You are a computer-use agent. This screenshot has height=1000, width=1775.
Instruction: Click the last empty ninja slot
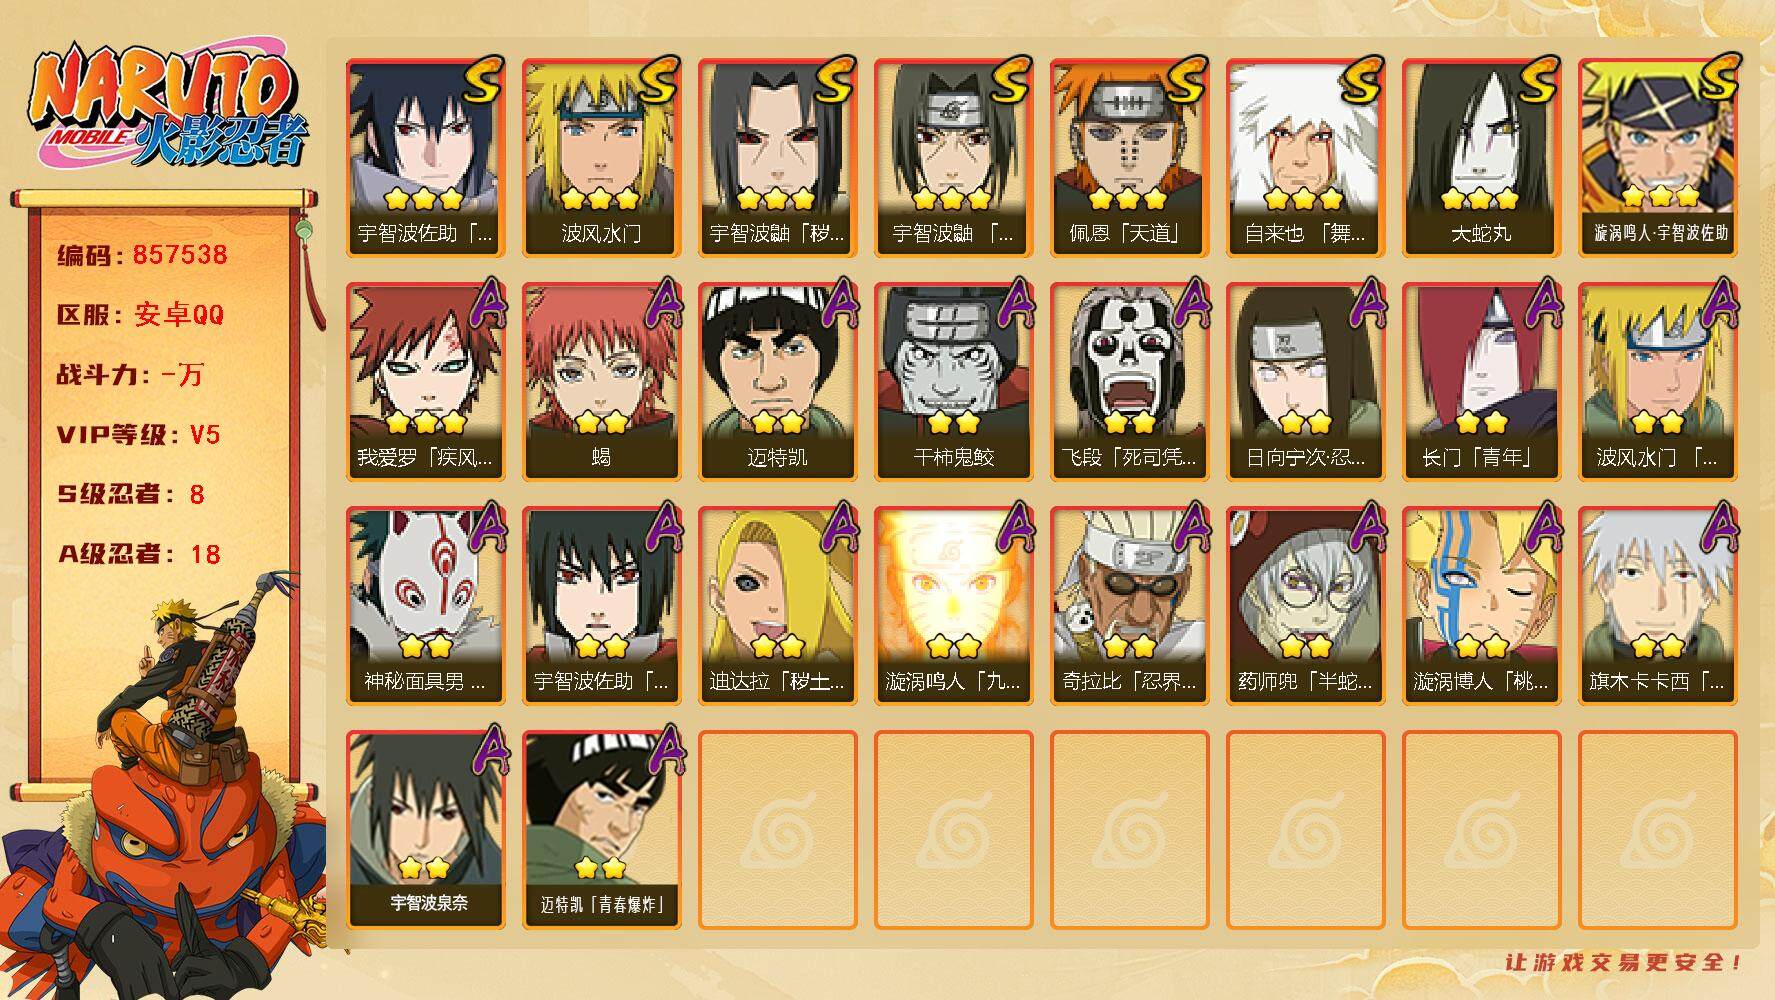pyautogui.click(x=1657, y=830)
